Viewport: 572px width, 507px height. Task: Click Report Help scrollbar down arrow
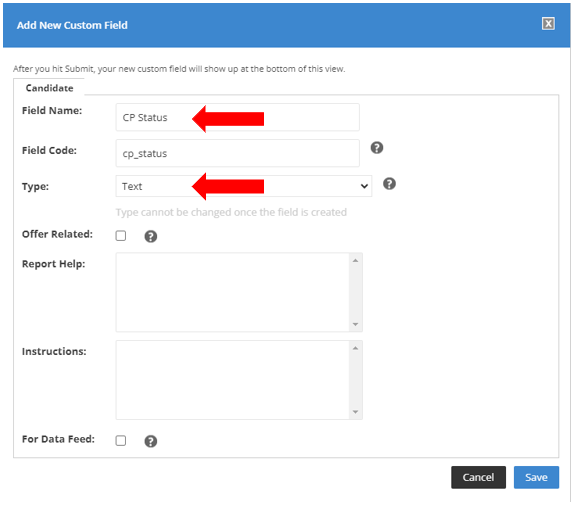[x=355, y=324]
